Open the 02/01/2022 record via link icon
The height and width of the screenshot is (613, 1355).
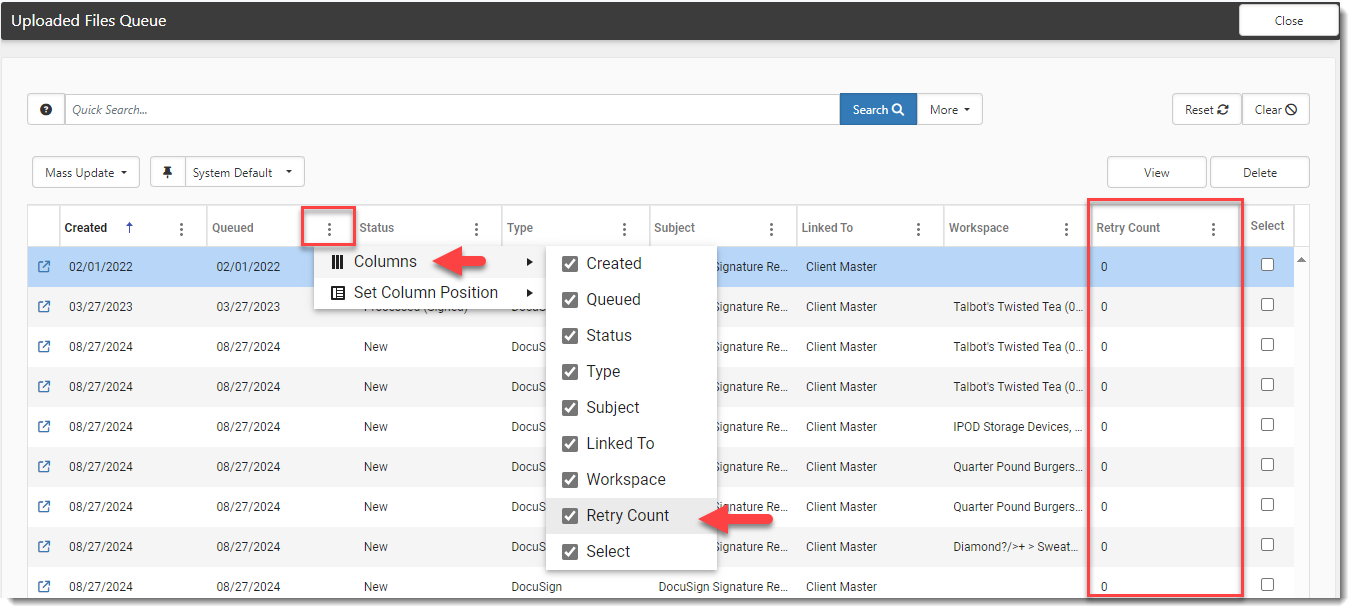pos(44,267)
